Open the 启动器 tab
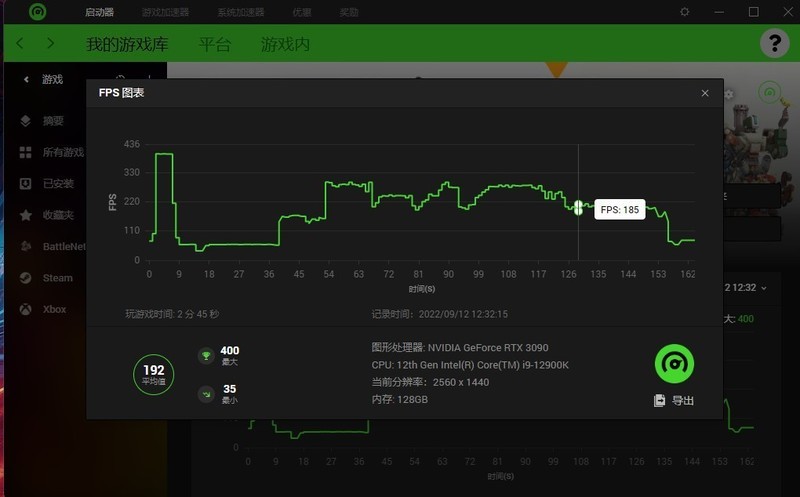This screenshot has height=497, width=800. [99, 12]
